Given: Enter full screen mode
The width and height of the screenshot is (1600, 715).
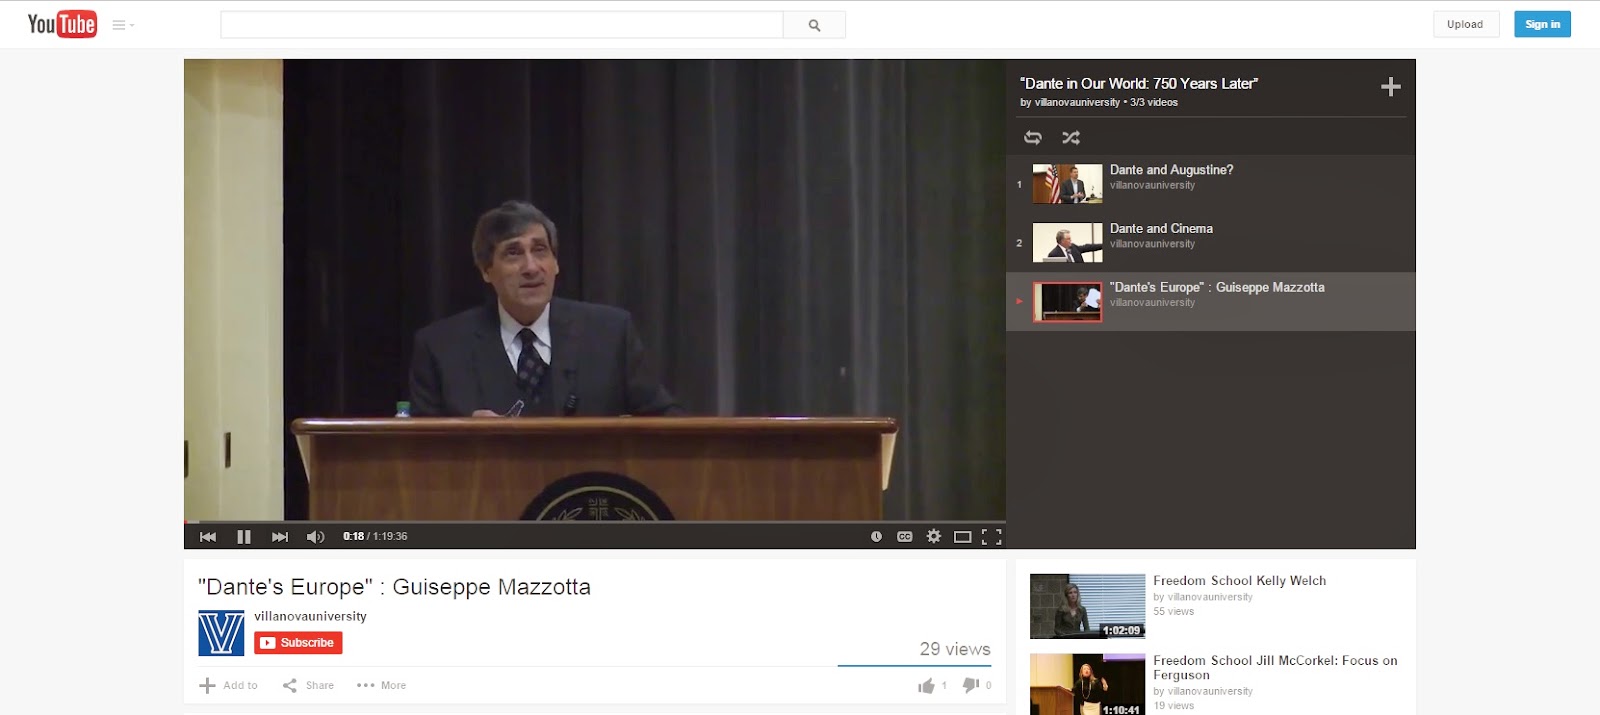Looking at the screenshot, I should click(x=991, y=537).
